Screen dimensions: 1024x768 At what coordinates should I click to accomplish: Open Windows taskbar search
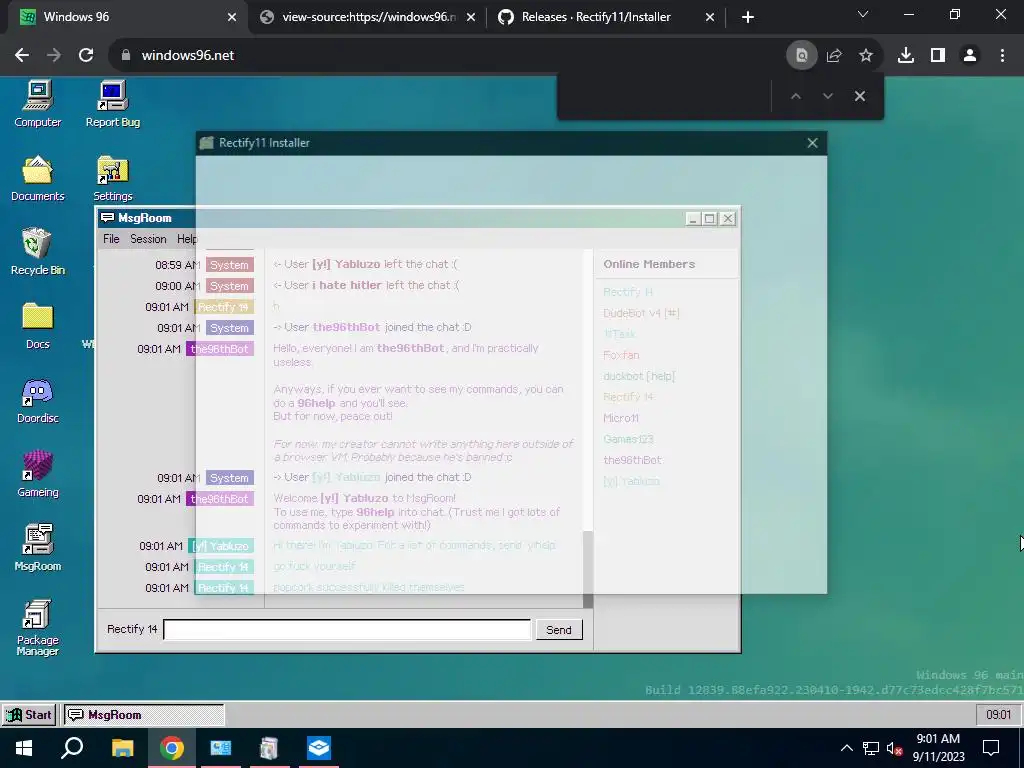coord(72,748)
